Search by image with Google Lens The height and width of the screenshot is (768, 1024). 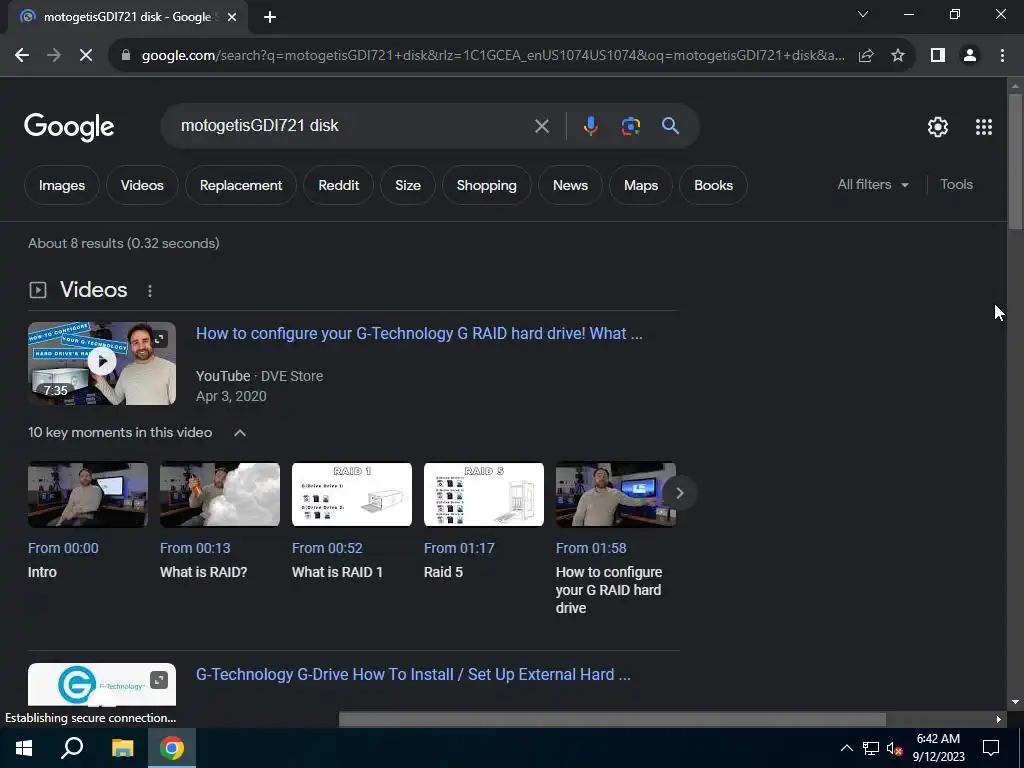[630, 126]
